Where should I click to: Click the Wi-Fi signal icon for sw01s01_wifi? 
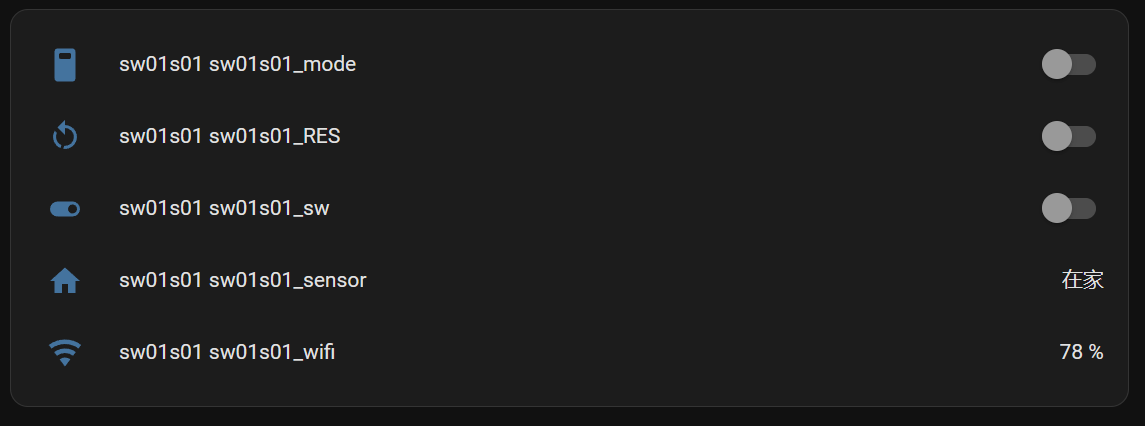click(x=65, y=352)
